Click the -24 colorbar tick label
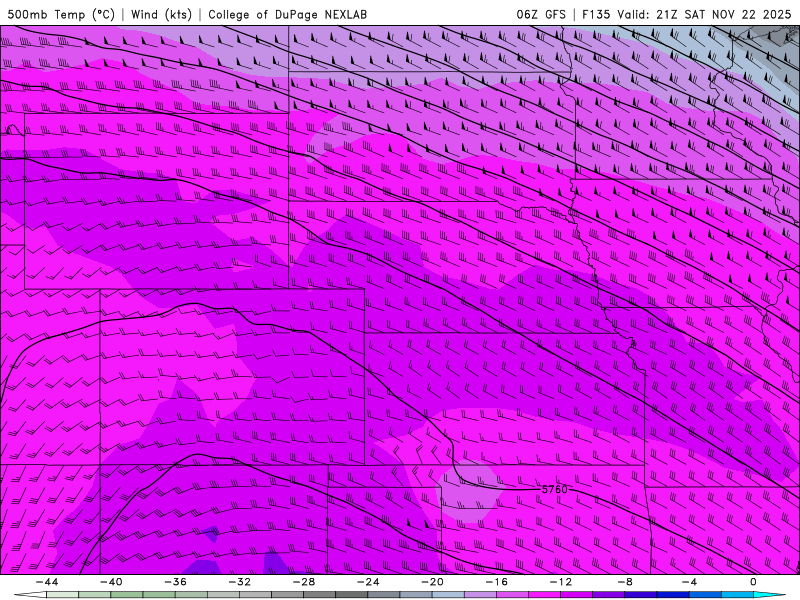 [368, 582]
